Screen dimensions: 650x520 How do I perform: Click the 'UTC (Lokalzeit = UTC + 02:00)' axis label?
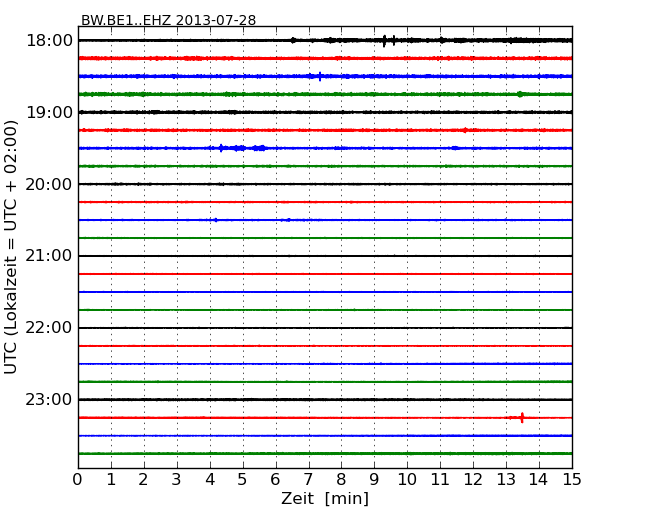[x=11, y=247]
